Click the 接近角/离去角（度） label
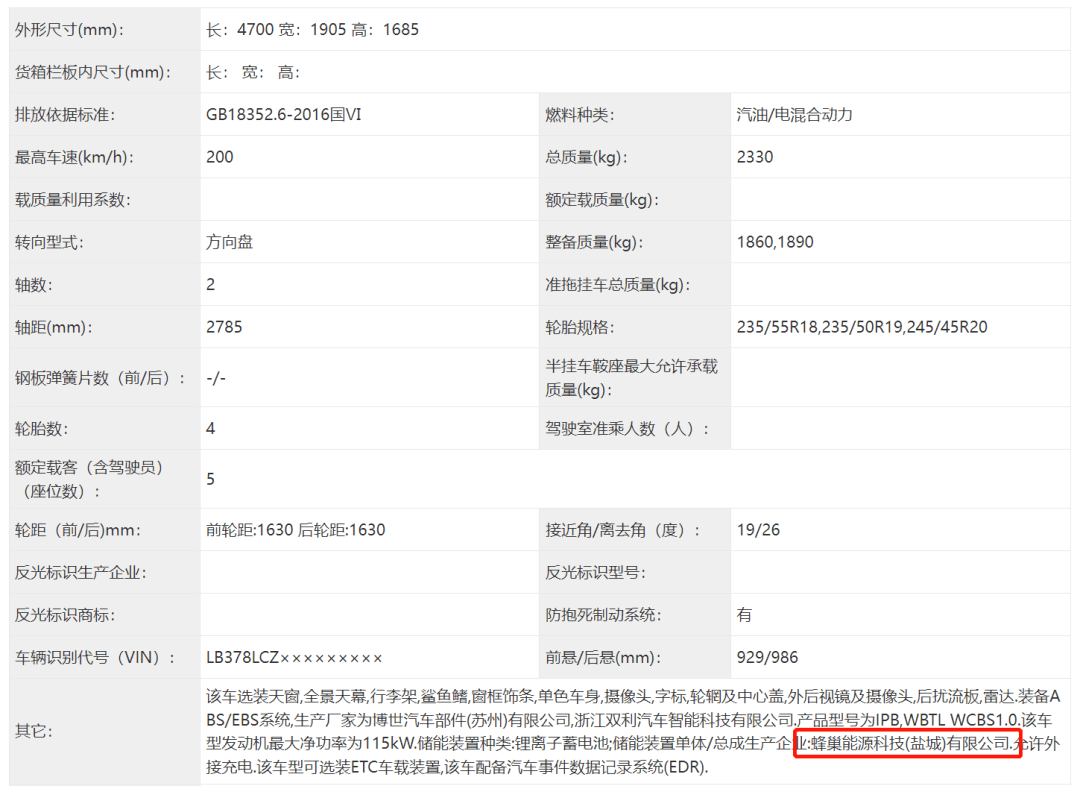 click(x=623, y=530)
